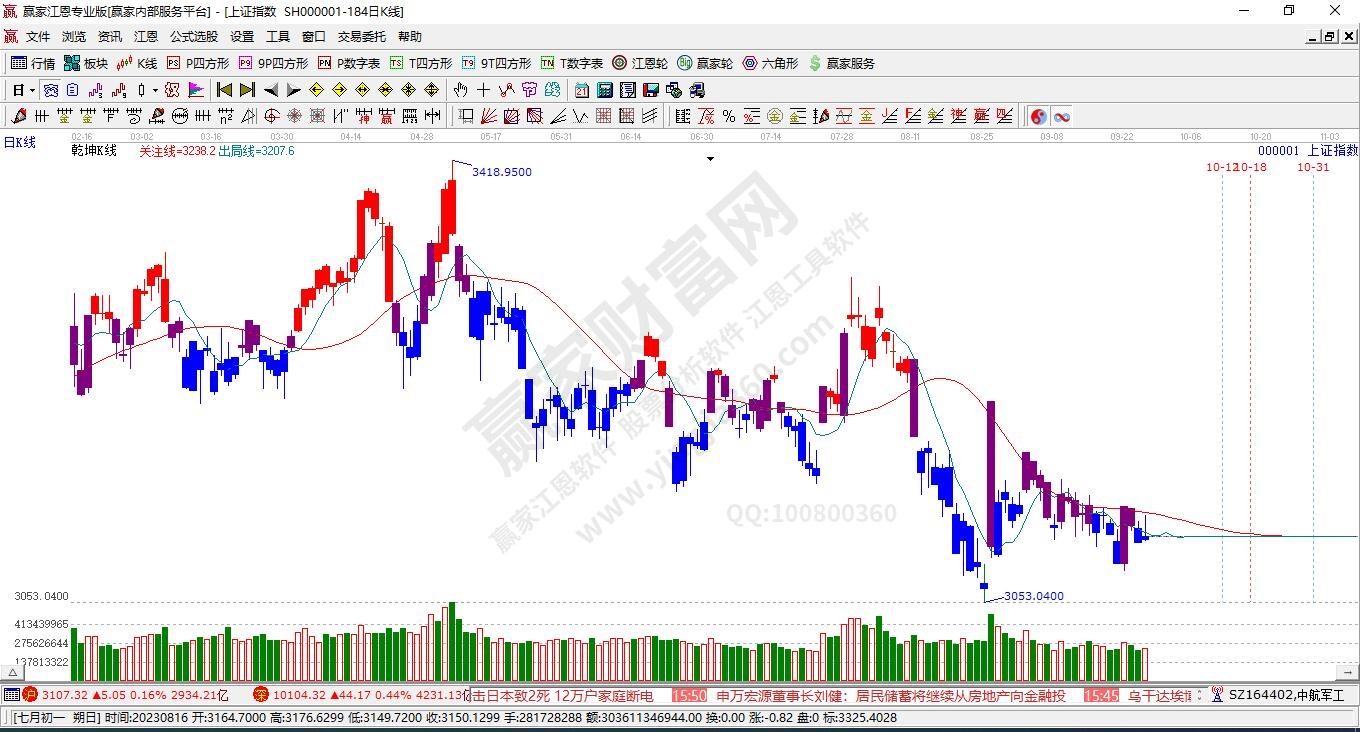Open the 交易委托 menu
The height and width of the screenshot is (732, 1360).
click(x=361, y=37)
